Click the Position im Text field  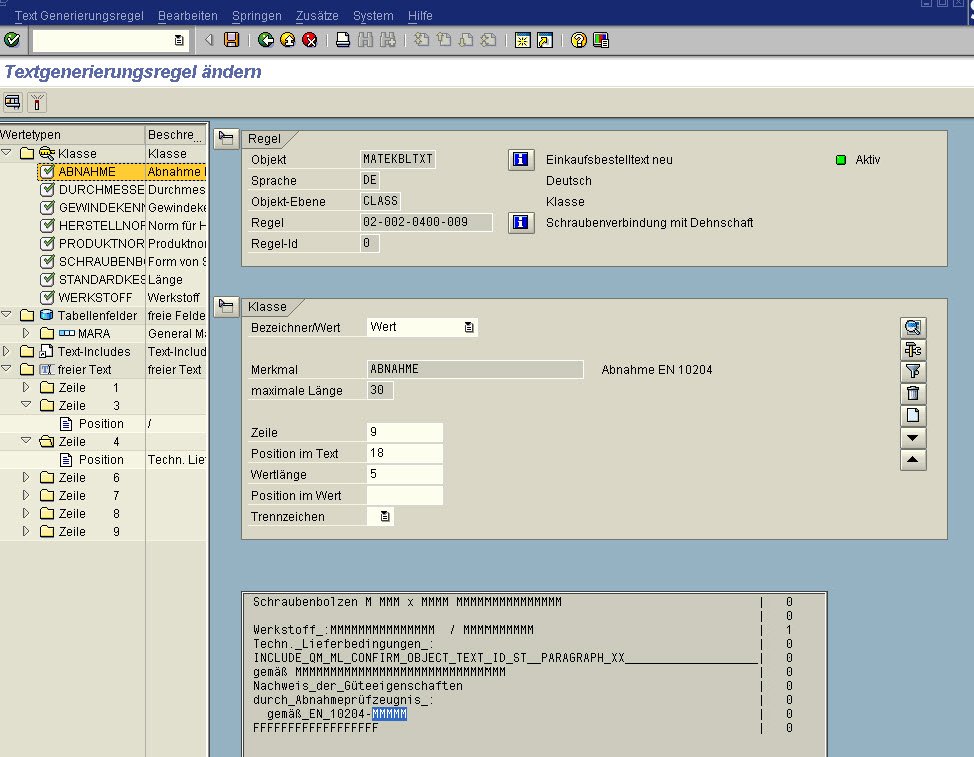pyautogui.click(x=404, y=453)
